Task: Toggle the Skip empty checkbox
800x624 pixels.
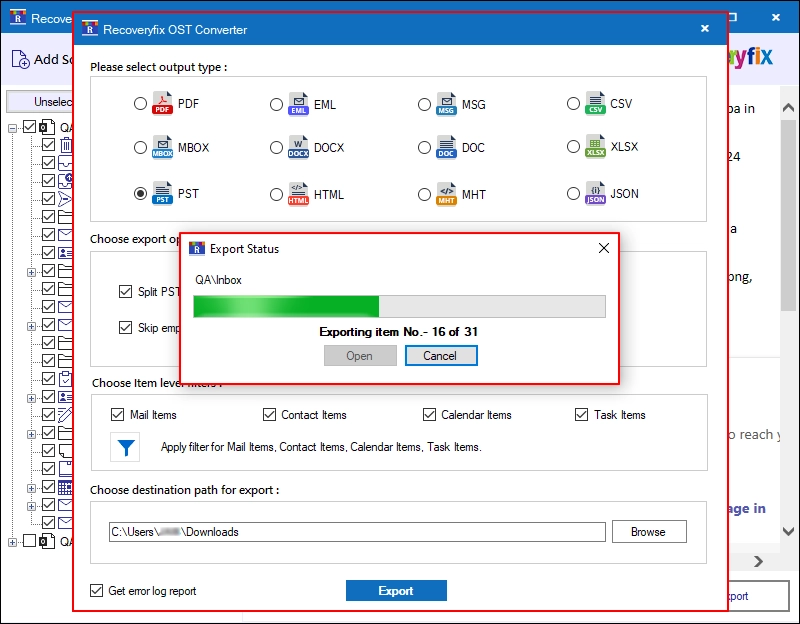Action: 125,327
